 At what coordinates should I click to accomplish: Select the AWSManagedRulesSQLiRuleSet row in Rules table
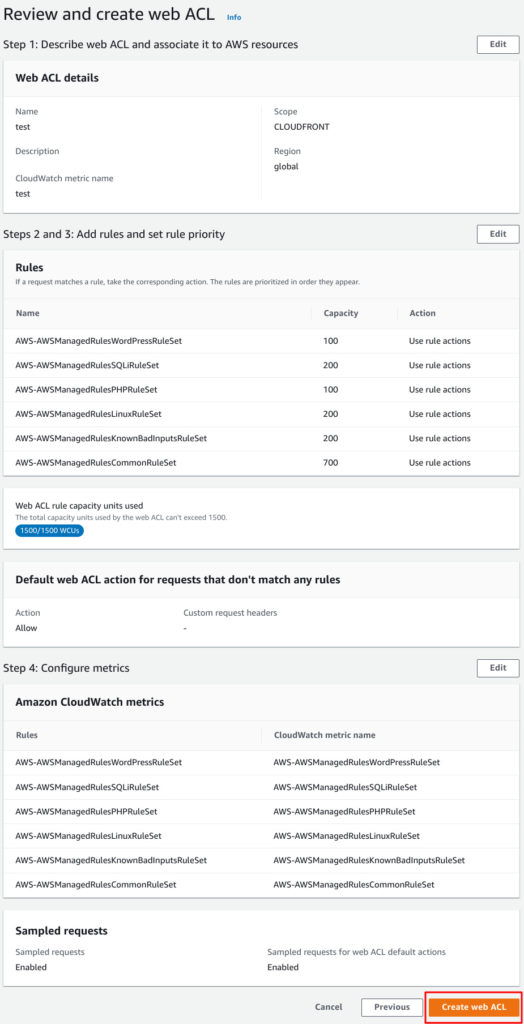261,365
